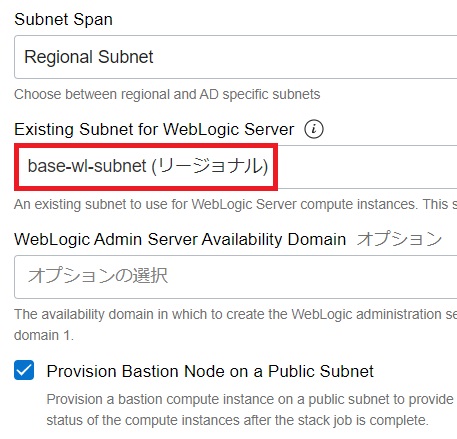Viewport: 457px width, 439px height.
Task: Click Provision a bastion compute instance description
Action: pos(252,399)
